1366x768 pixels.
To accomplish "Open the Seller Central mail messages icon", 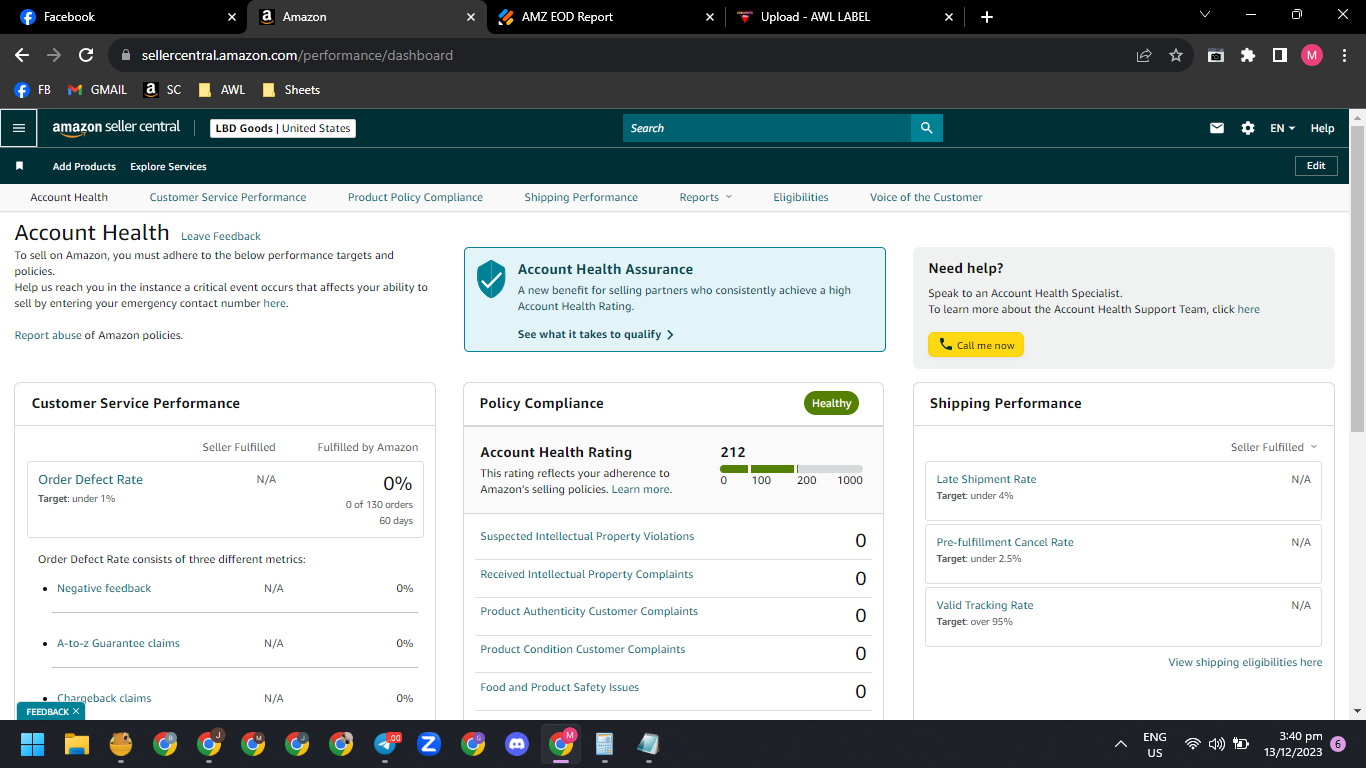I will click(x=1217, y=128).
